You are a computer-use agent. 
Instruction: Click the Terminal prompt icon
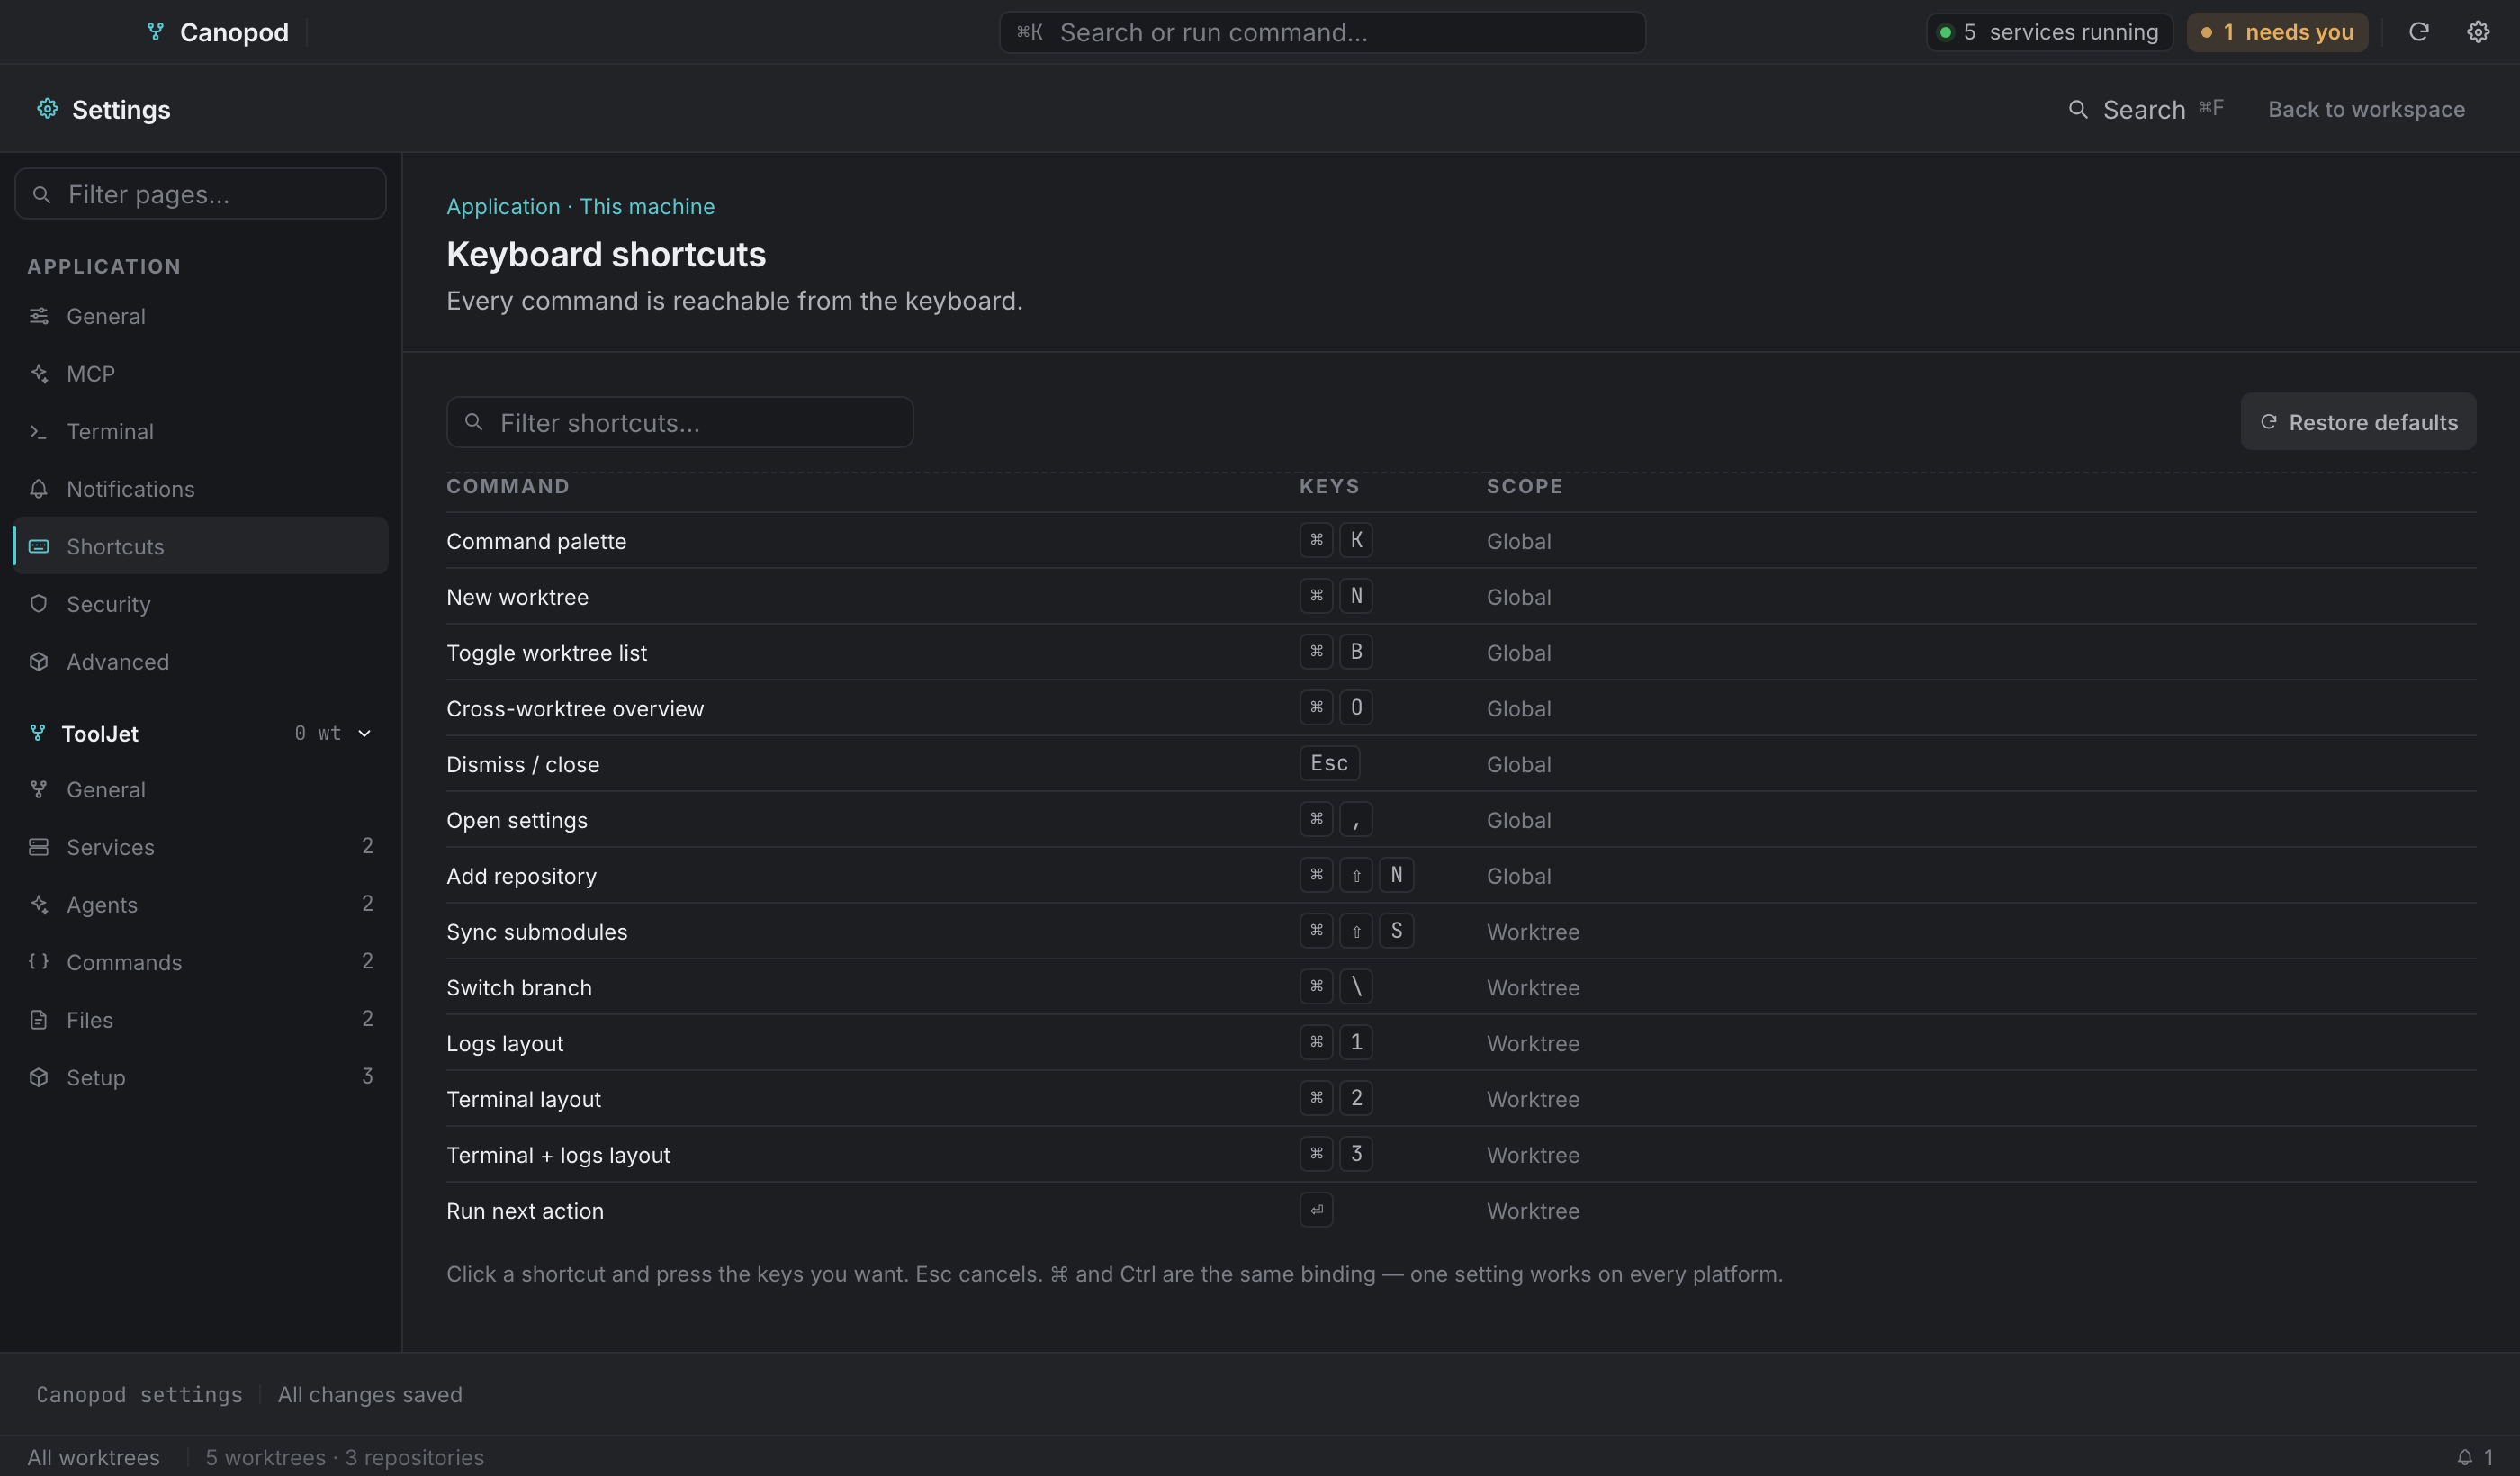(x=39, y=431)
